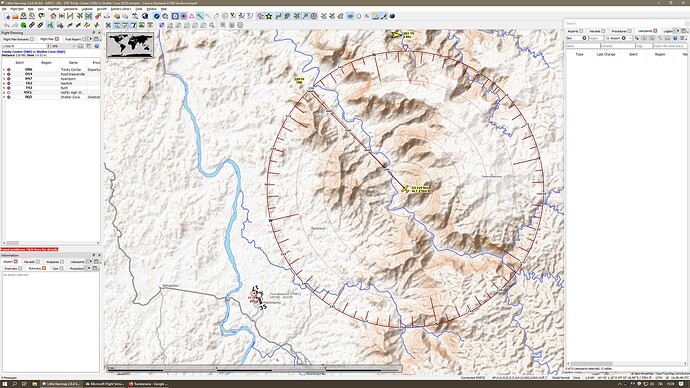Click the box on search Procedures tab
The image size is (690, 388).
click(629, 31)
